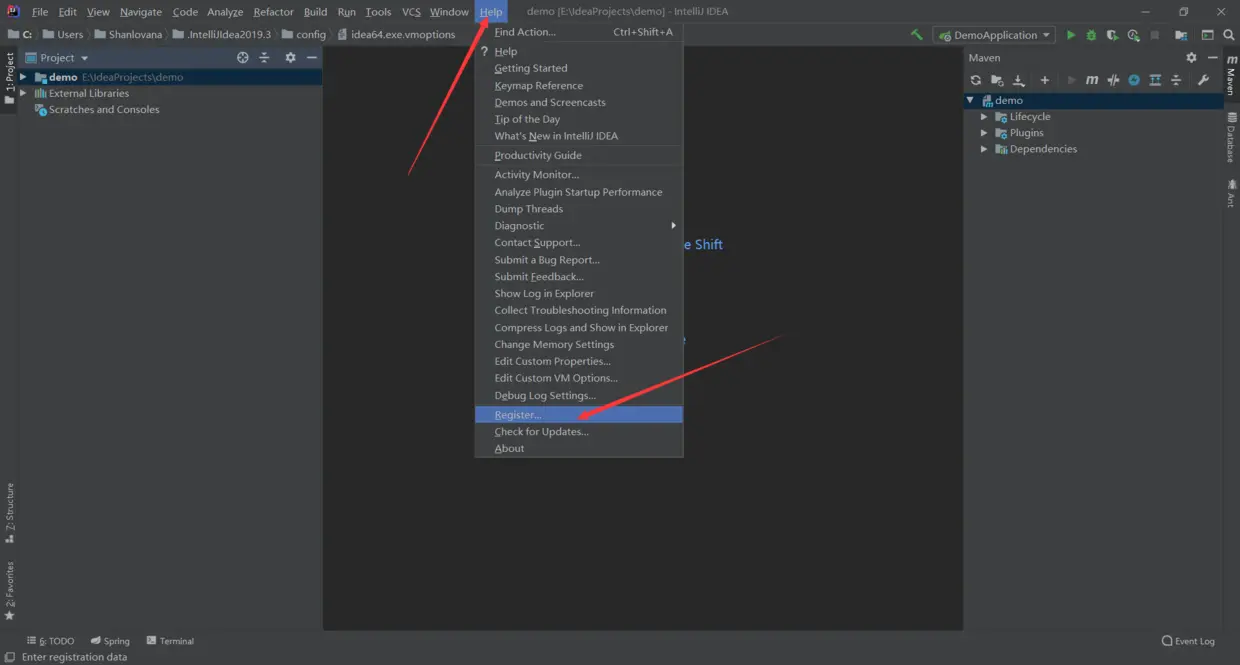Click Find Action... menu entry
The image size is (1240, 665).
pyautogui.click(x=578, y=32)
